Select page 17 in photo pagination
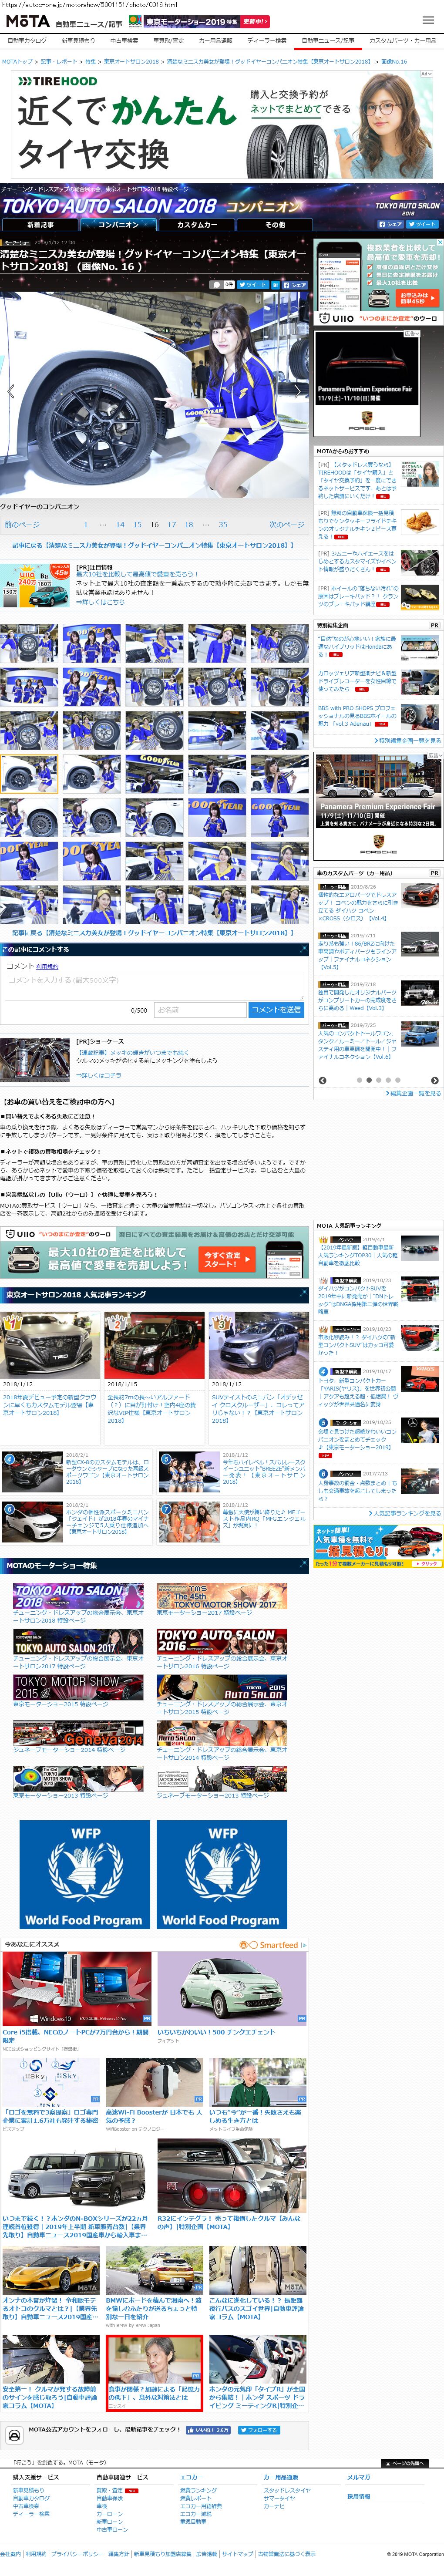This screenshot has height=2576, width=444. click(171, 524)
